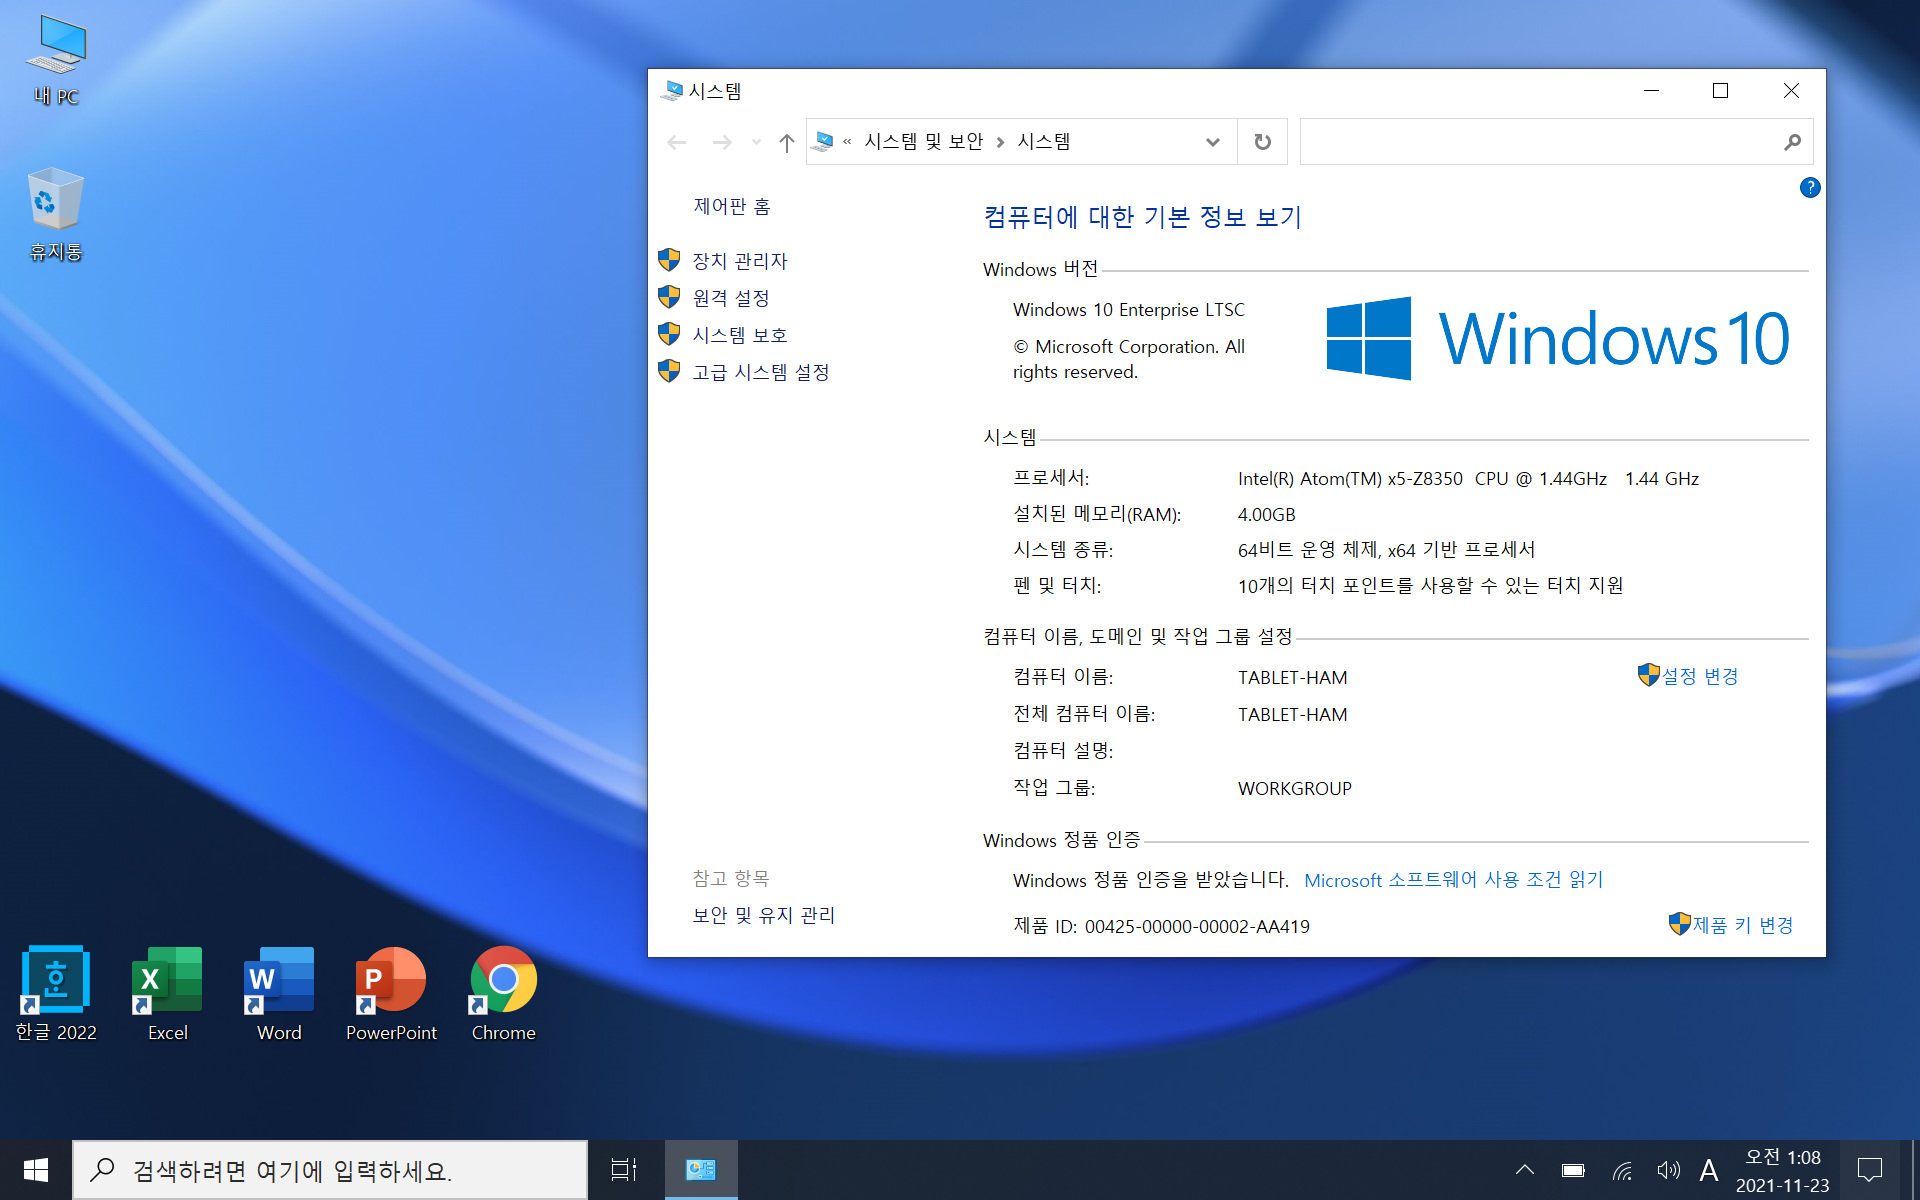
Task: Open 보안 및 유지 관리 link
Action: (764, 915)
